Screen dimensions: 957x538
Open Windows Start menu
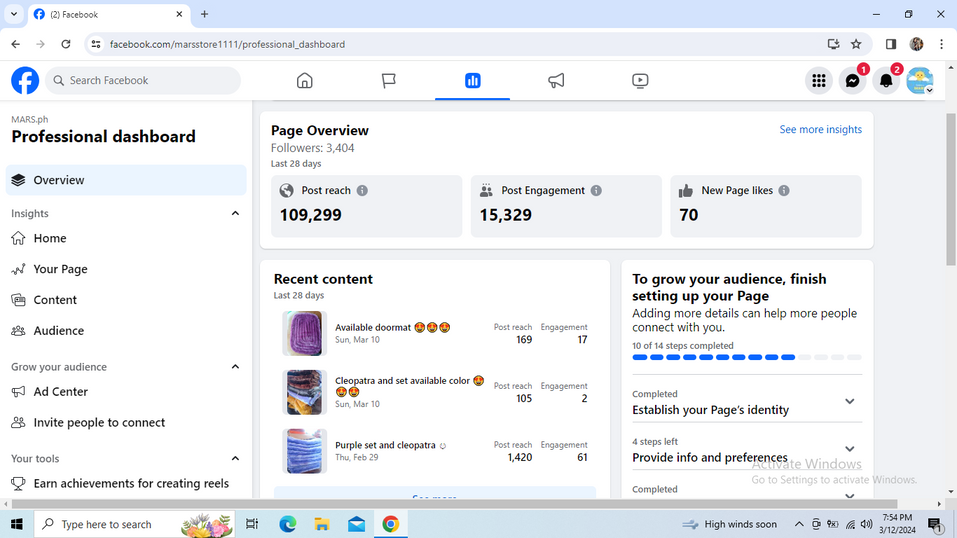[x=16, y=524]
